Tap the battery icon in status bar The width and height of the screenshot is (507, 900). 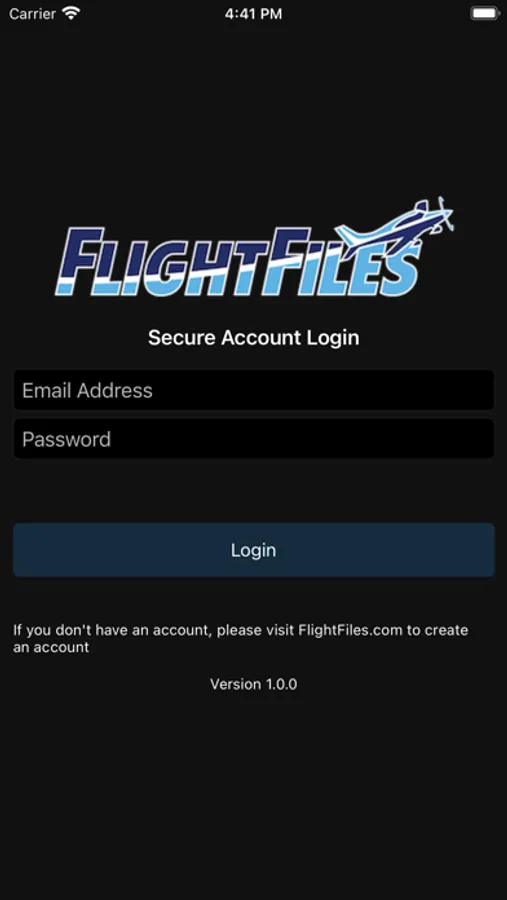pos(485,14)
